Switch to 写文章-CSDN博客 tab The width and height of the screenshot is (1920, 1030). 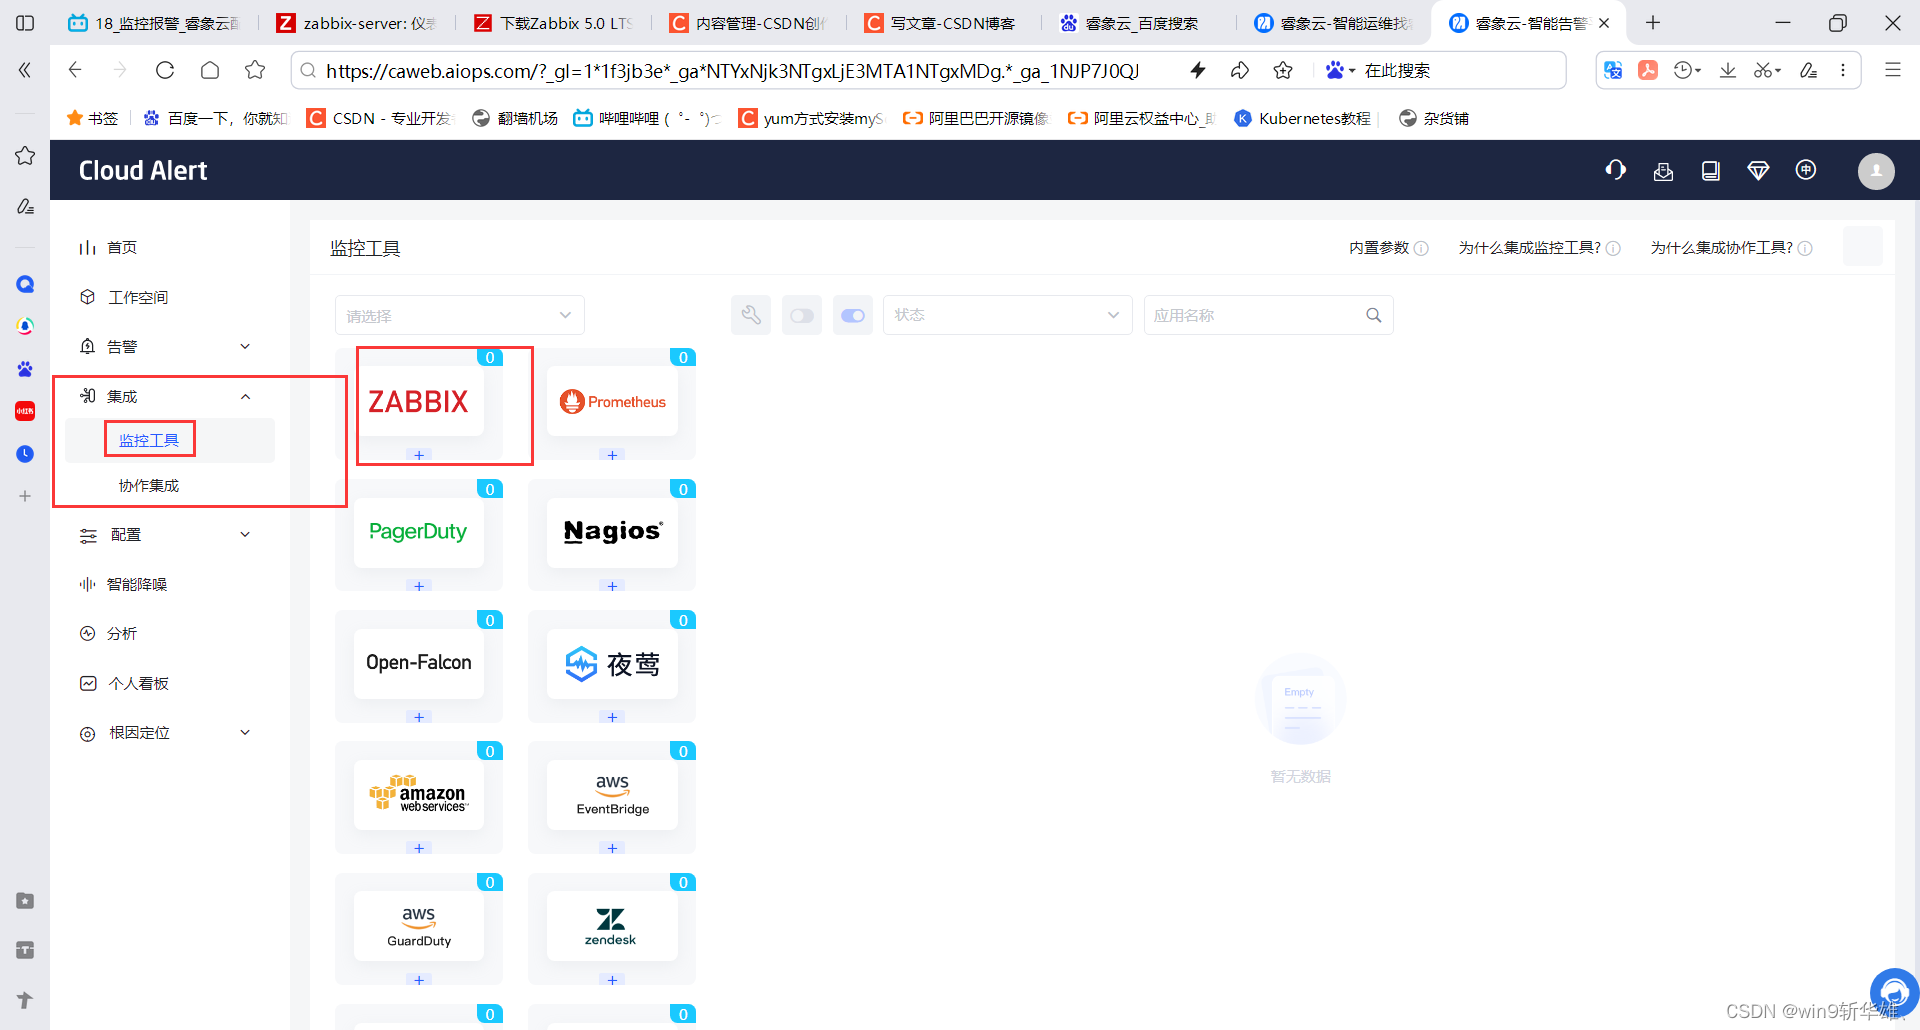(944, 23)
